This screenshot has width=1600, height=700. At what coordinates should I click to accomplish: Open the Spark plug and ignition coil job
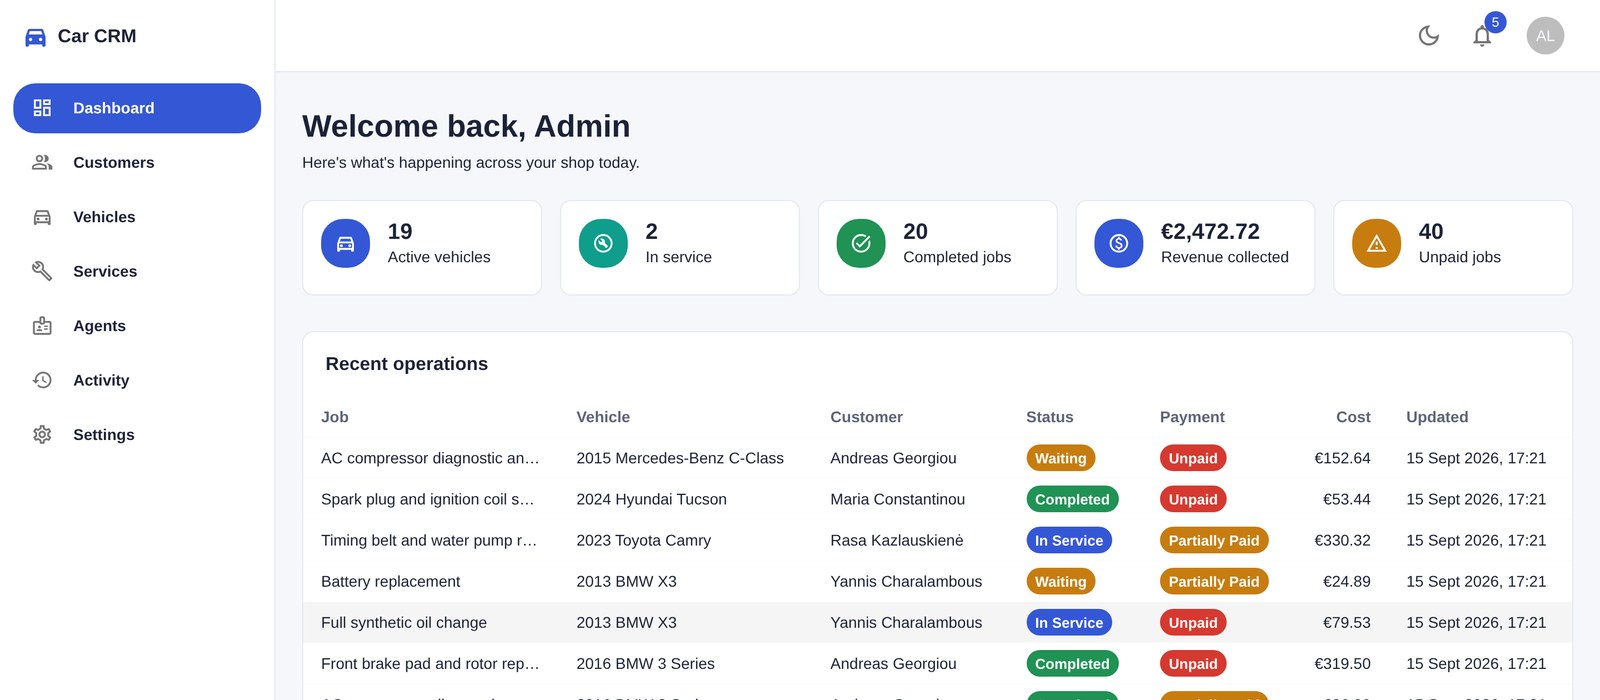[937, 499]
